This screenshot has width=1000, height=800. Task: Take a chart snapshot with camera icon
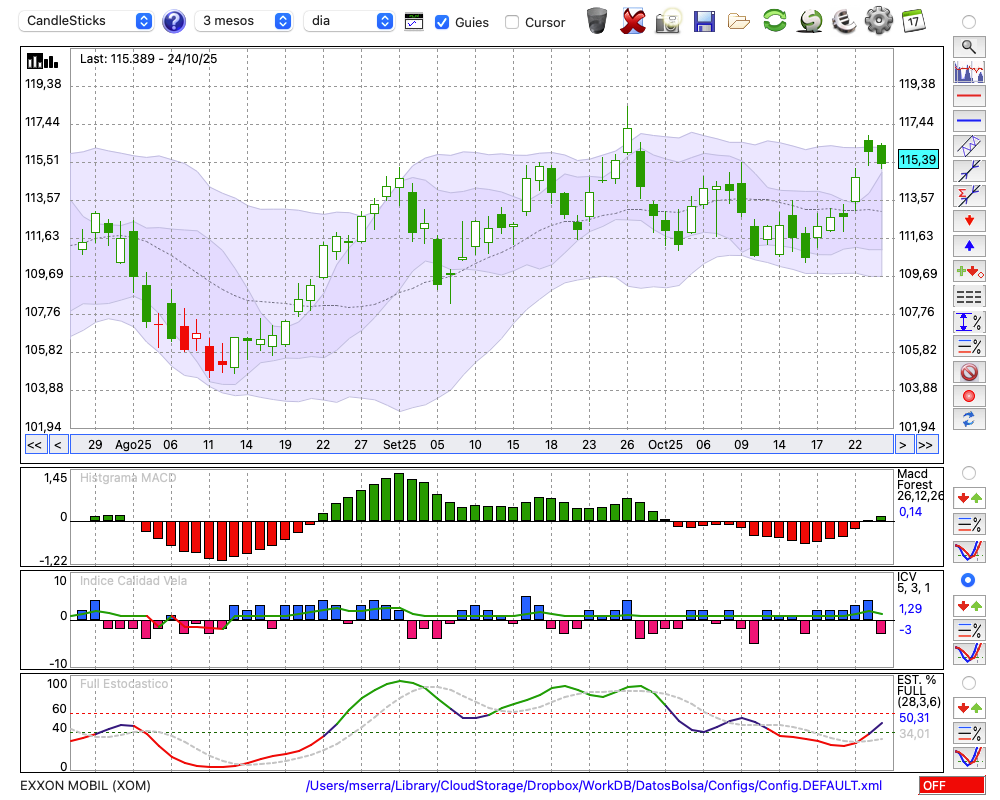click(x=668, y=21)
